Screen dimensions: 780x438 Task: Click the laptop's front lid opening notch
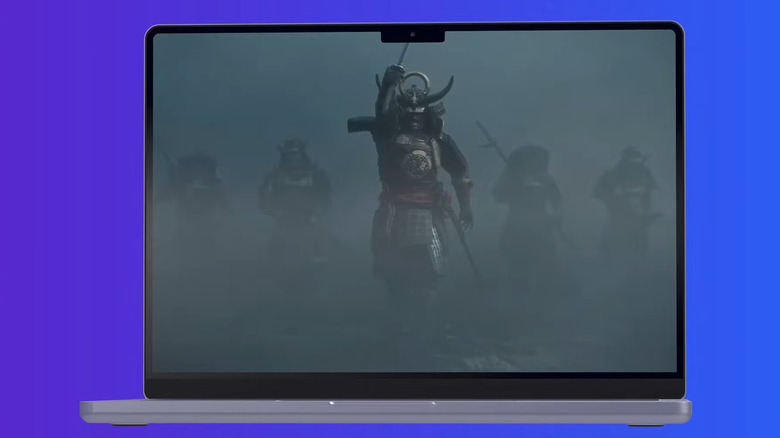384,403
